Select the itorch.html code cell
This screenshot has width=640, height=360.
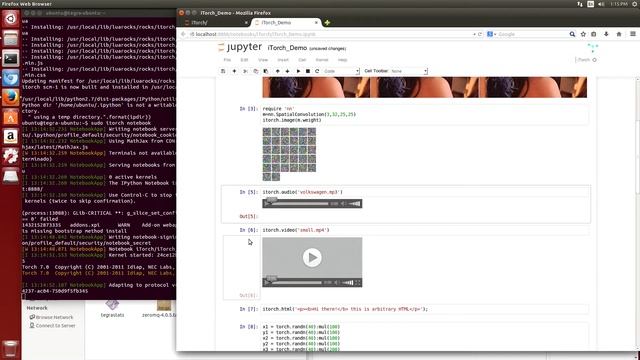tap(425, 309)
